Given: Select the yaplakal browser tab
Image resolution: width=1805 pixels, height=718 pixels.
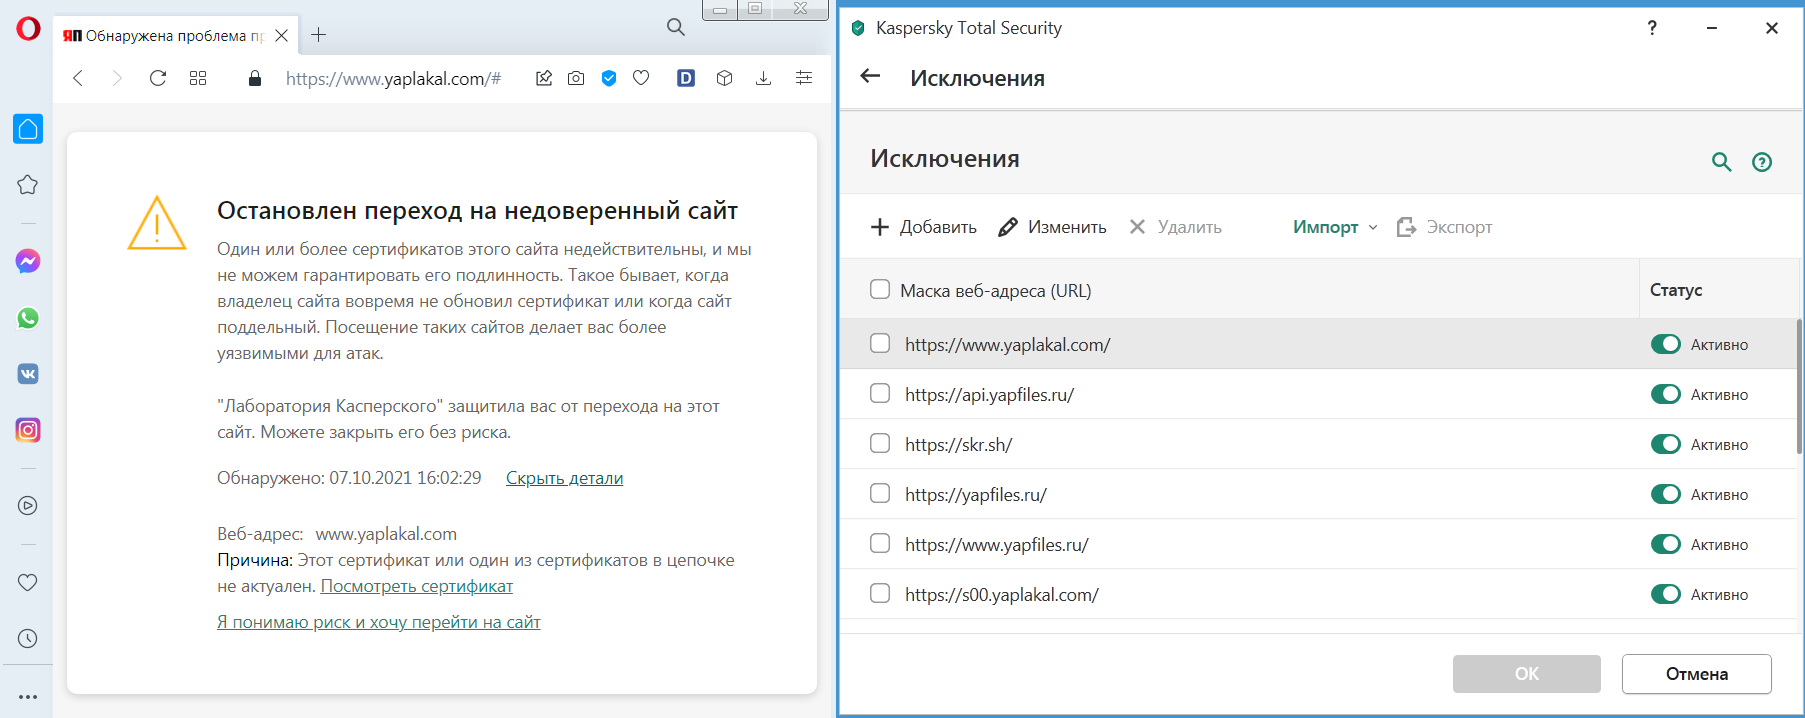Looking at the screenshot, I should (165, 36).
